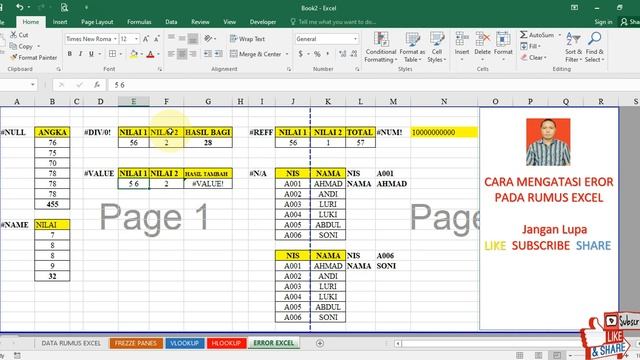The width and height of the screenshot is (640, 360).
Task: Click the Insert Function fx icon
Action: point(97,85)
